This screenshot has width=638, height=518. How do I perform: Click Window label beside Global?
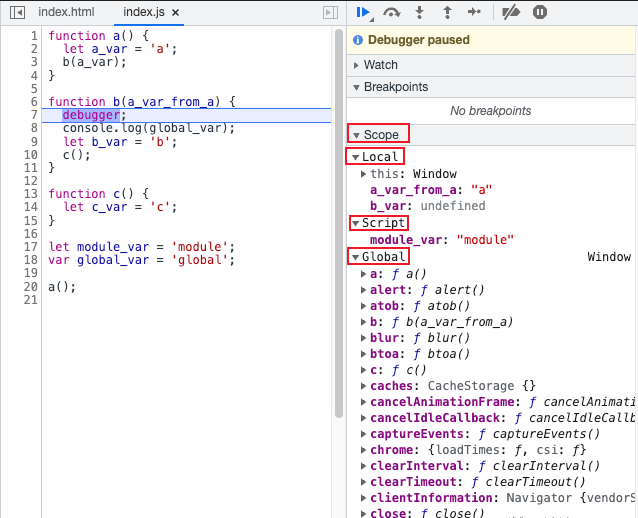coord(609,257)
